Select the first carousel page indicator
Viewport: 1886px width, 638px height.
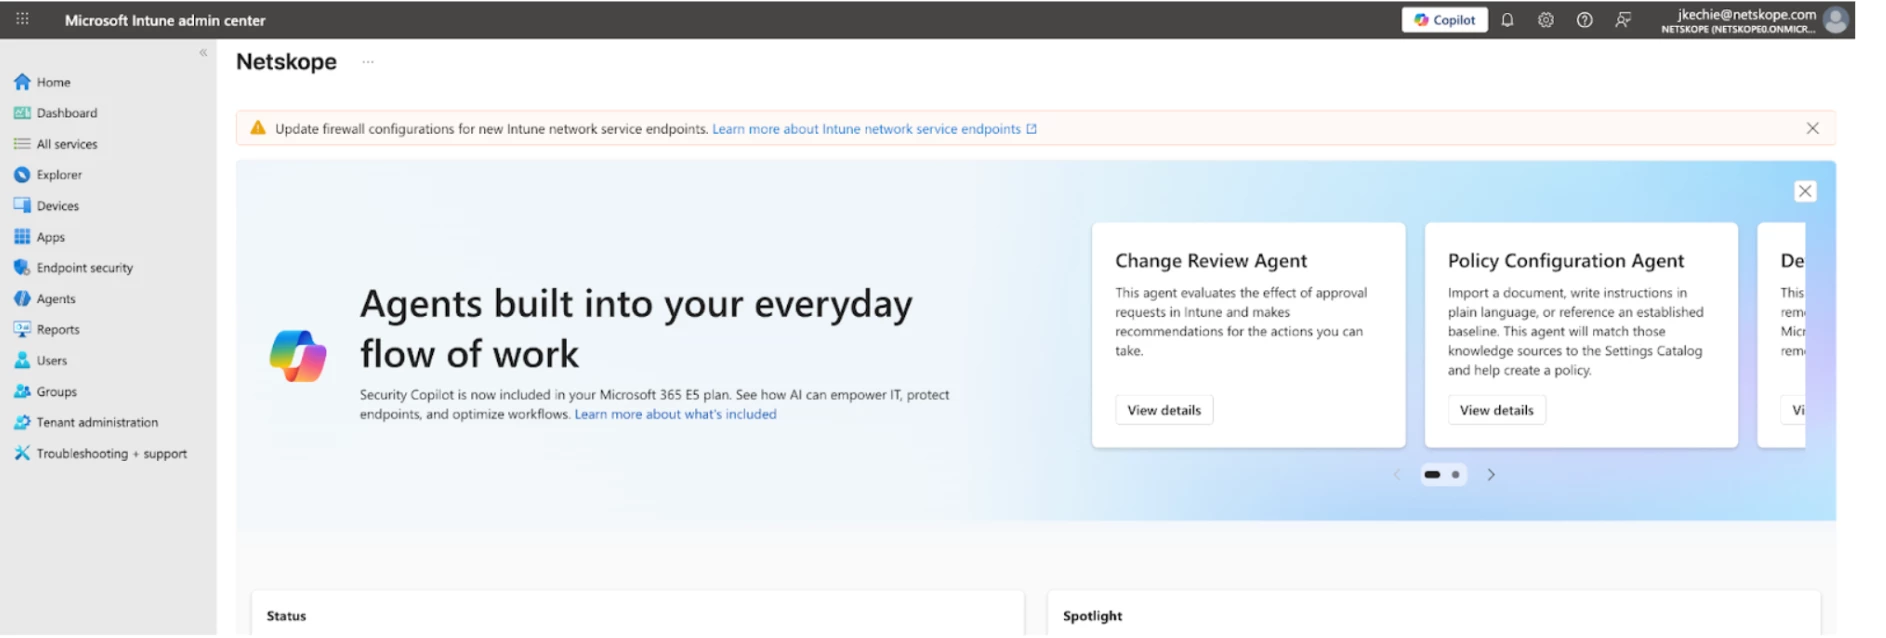(x=1432, y=475)
